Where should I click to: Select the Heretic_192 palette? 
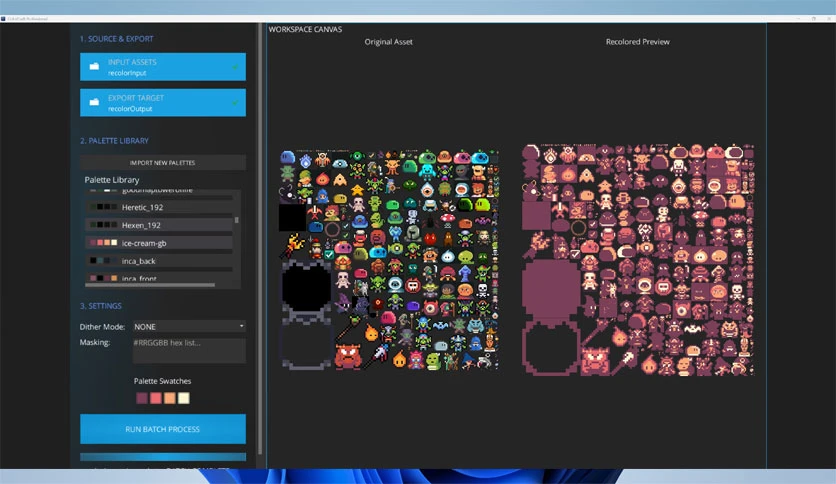pos(159,207)
